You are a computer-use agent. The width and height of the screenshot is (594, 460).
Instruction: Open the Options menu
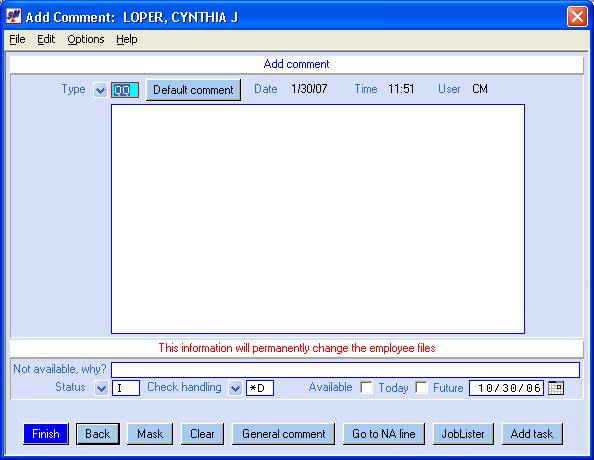[86, 39]
